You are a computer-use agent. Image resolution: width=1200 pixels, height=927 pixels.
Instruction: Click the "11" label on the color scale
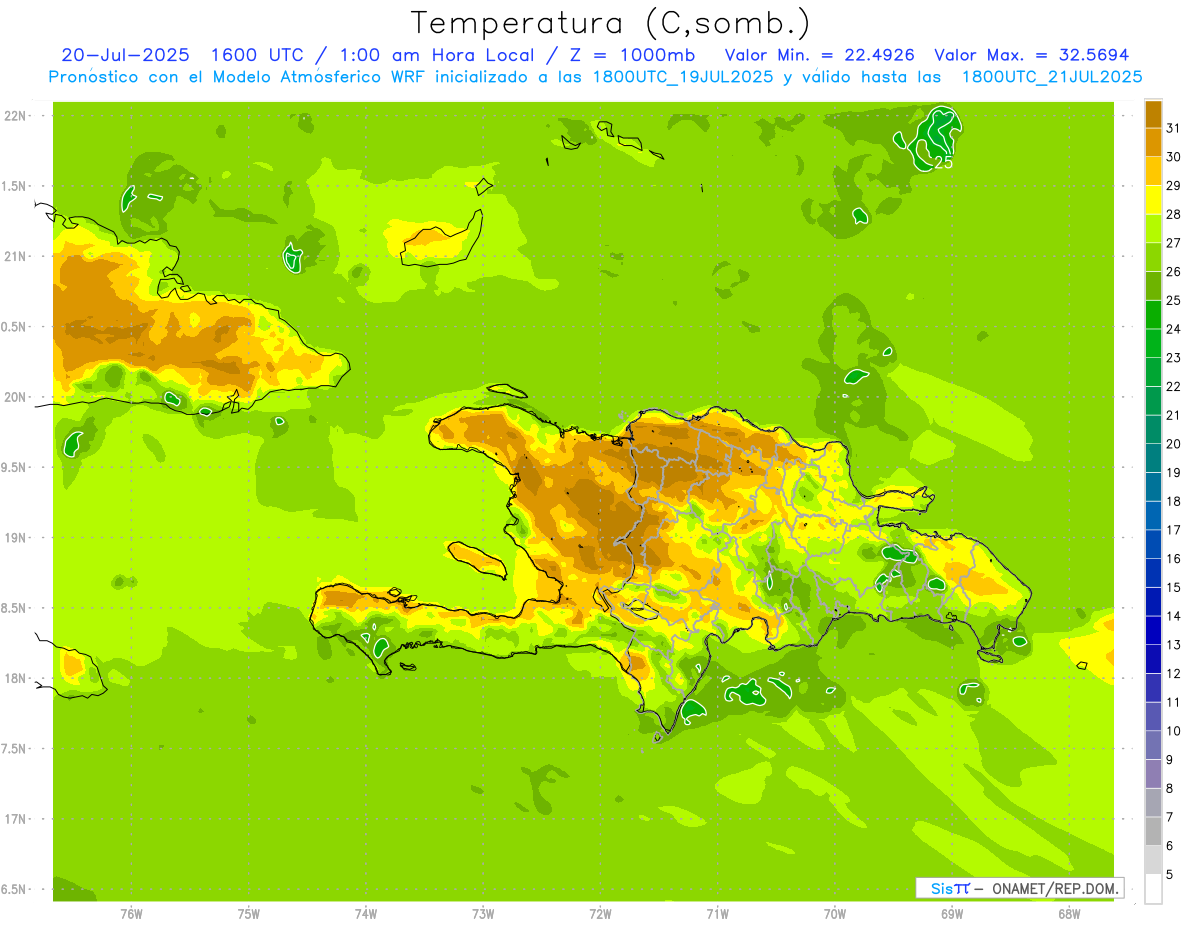(x=1174, y=703)
